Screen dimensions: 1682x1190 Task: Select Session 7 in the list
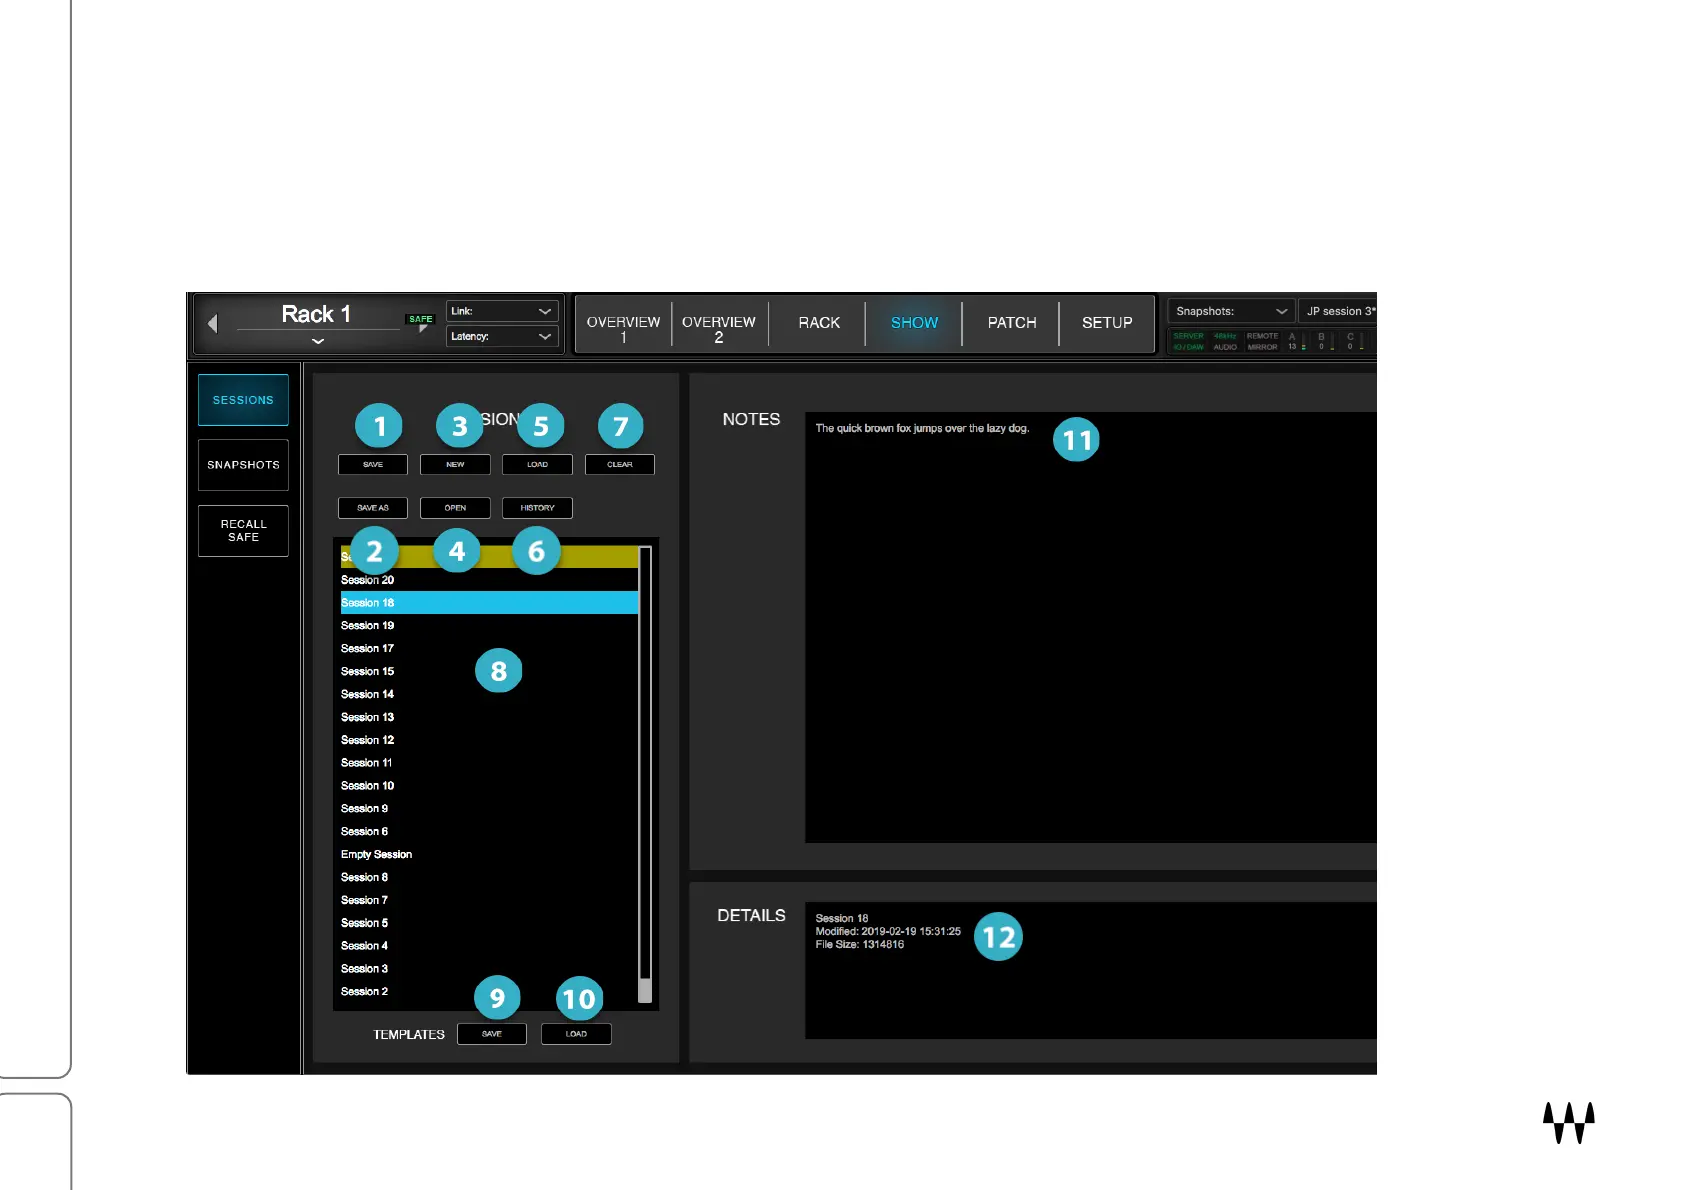click(489, 900)
